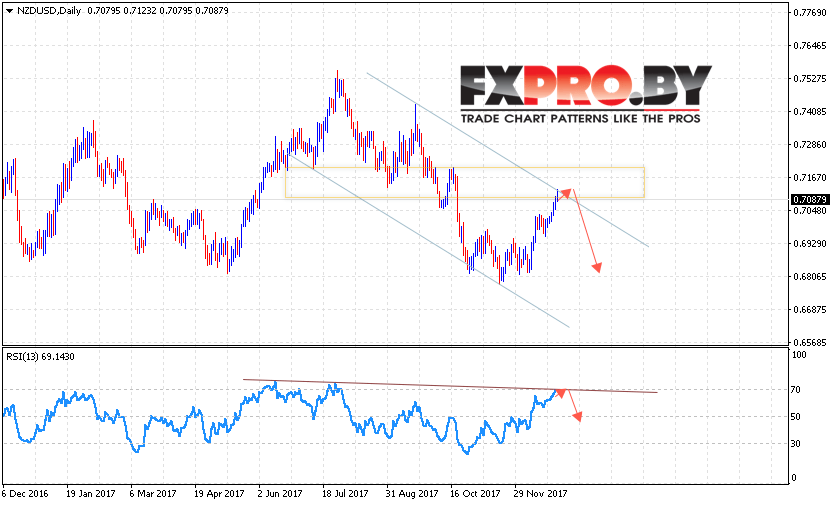Click the 6 Mar 2017 date label
831x505 pixels.
coord(153,494)
